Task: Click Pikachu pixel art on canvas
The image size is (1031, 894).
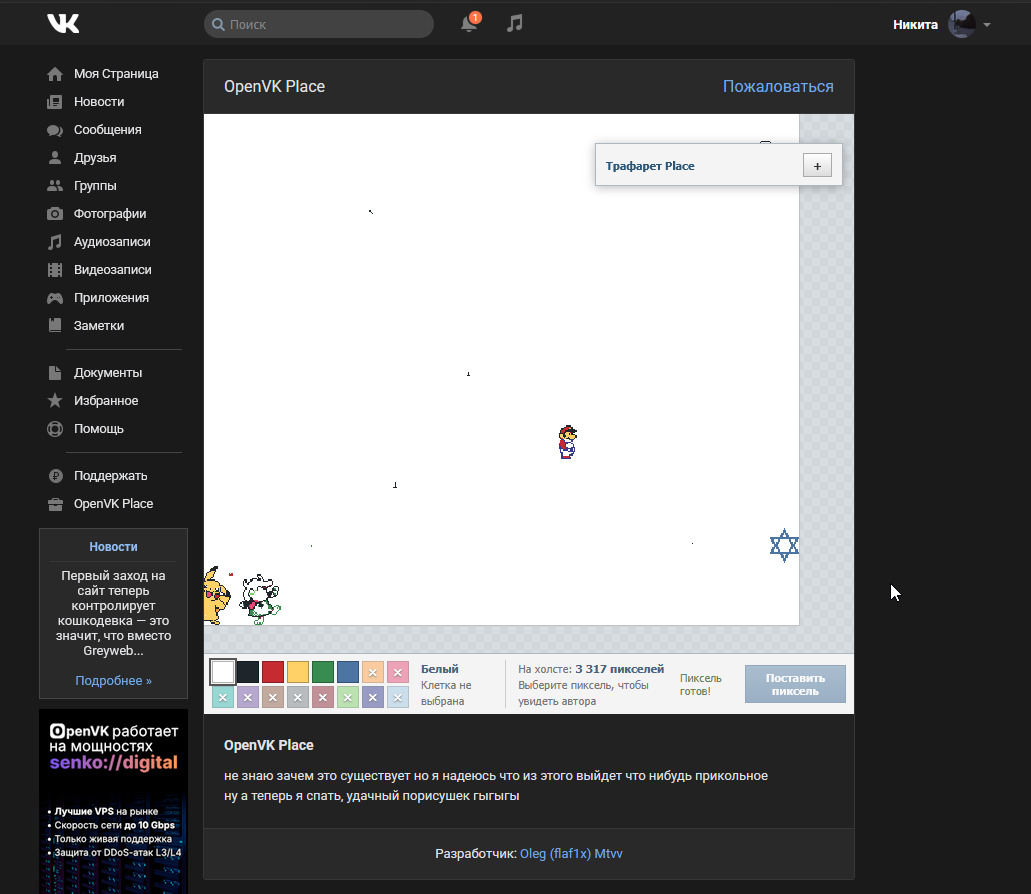Action: coord(217,596)
